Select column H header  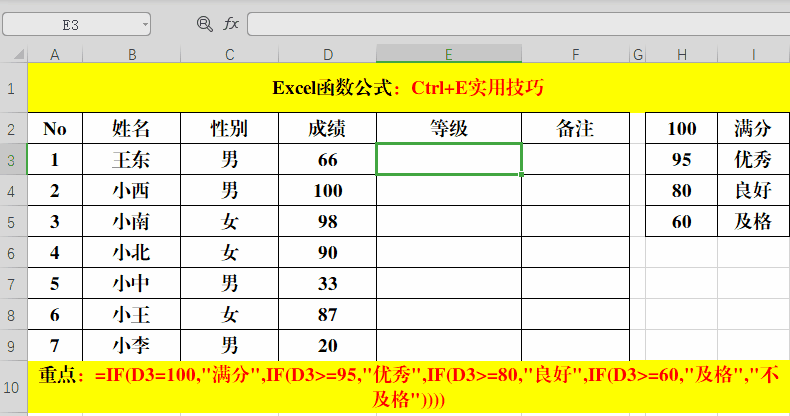(682, 54)
